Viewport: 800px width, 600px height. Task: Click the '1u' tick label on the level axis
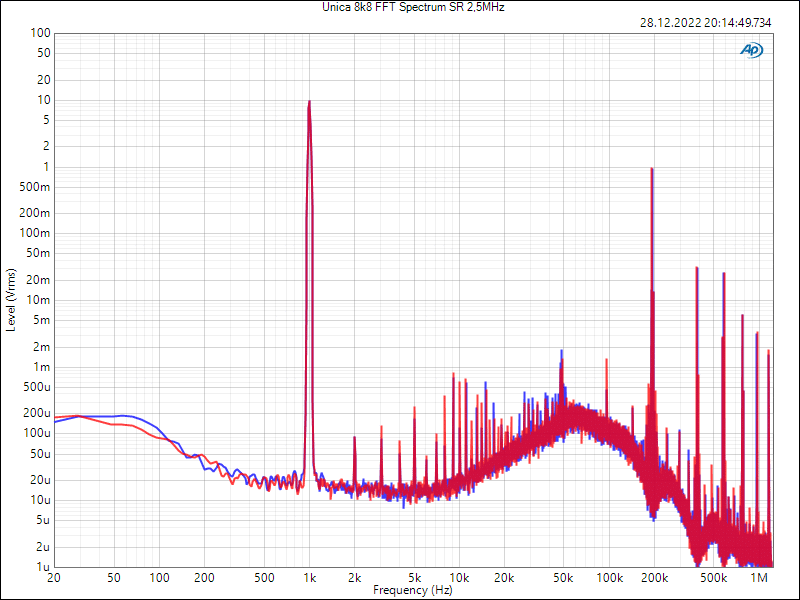[44, 567]
